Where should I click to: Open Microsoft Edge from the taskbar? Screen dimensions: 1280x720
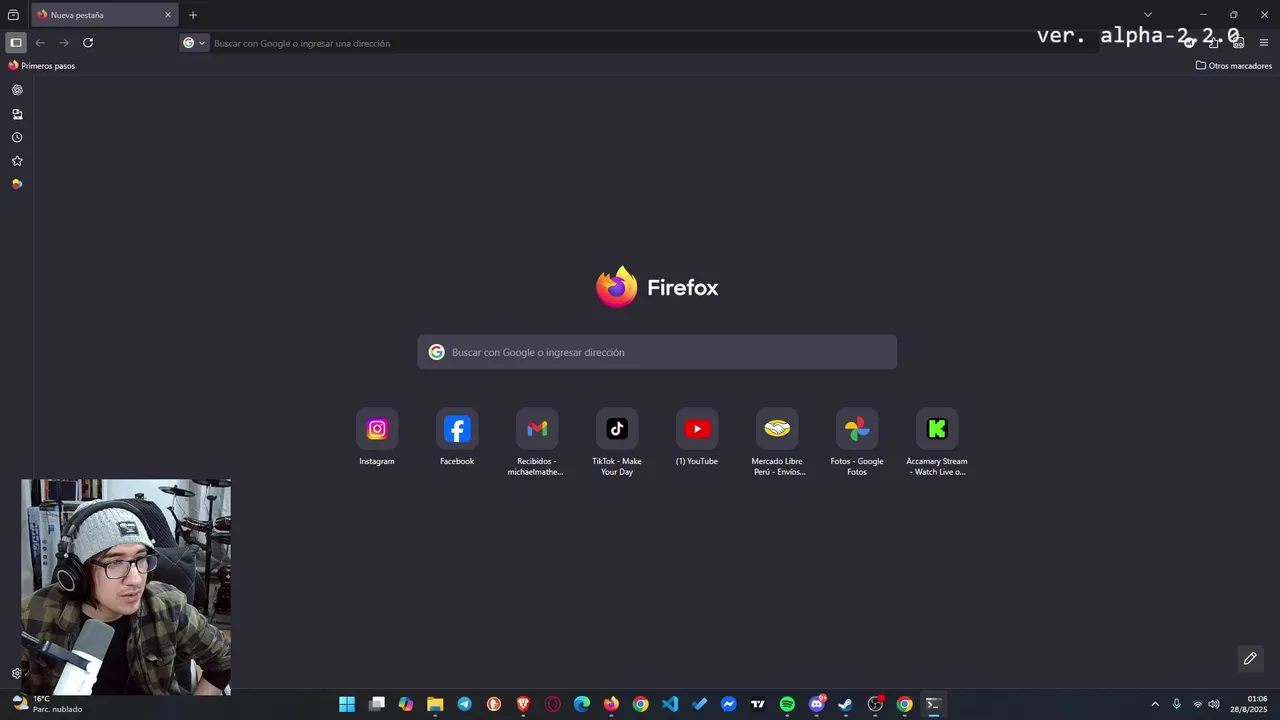click(582, 704)
